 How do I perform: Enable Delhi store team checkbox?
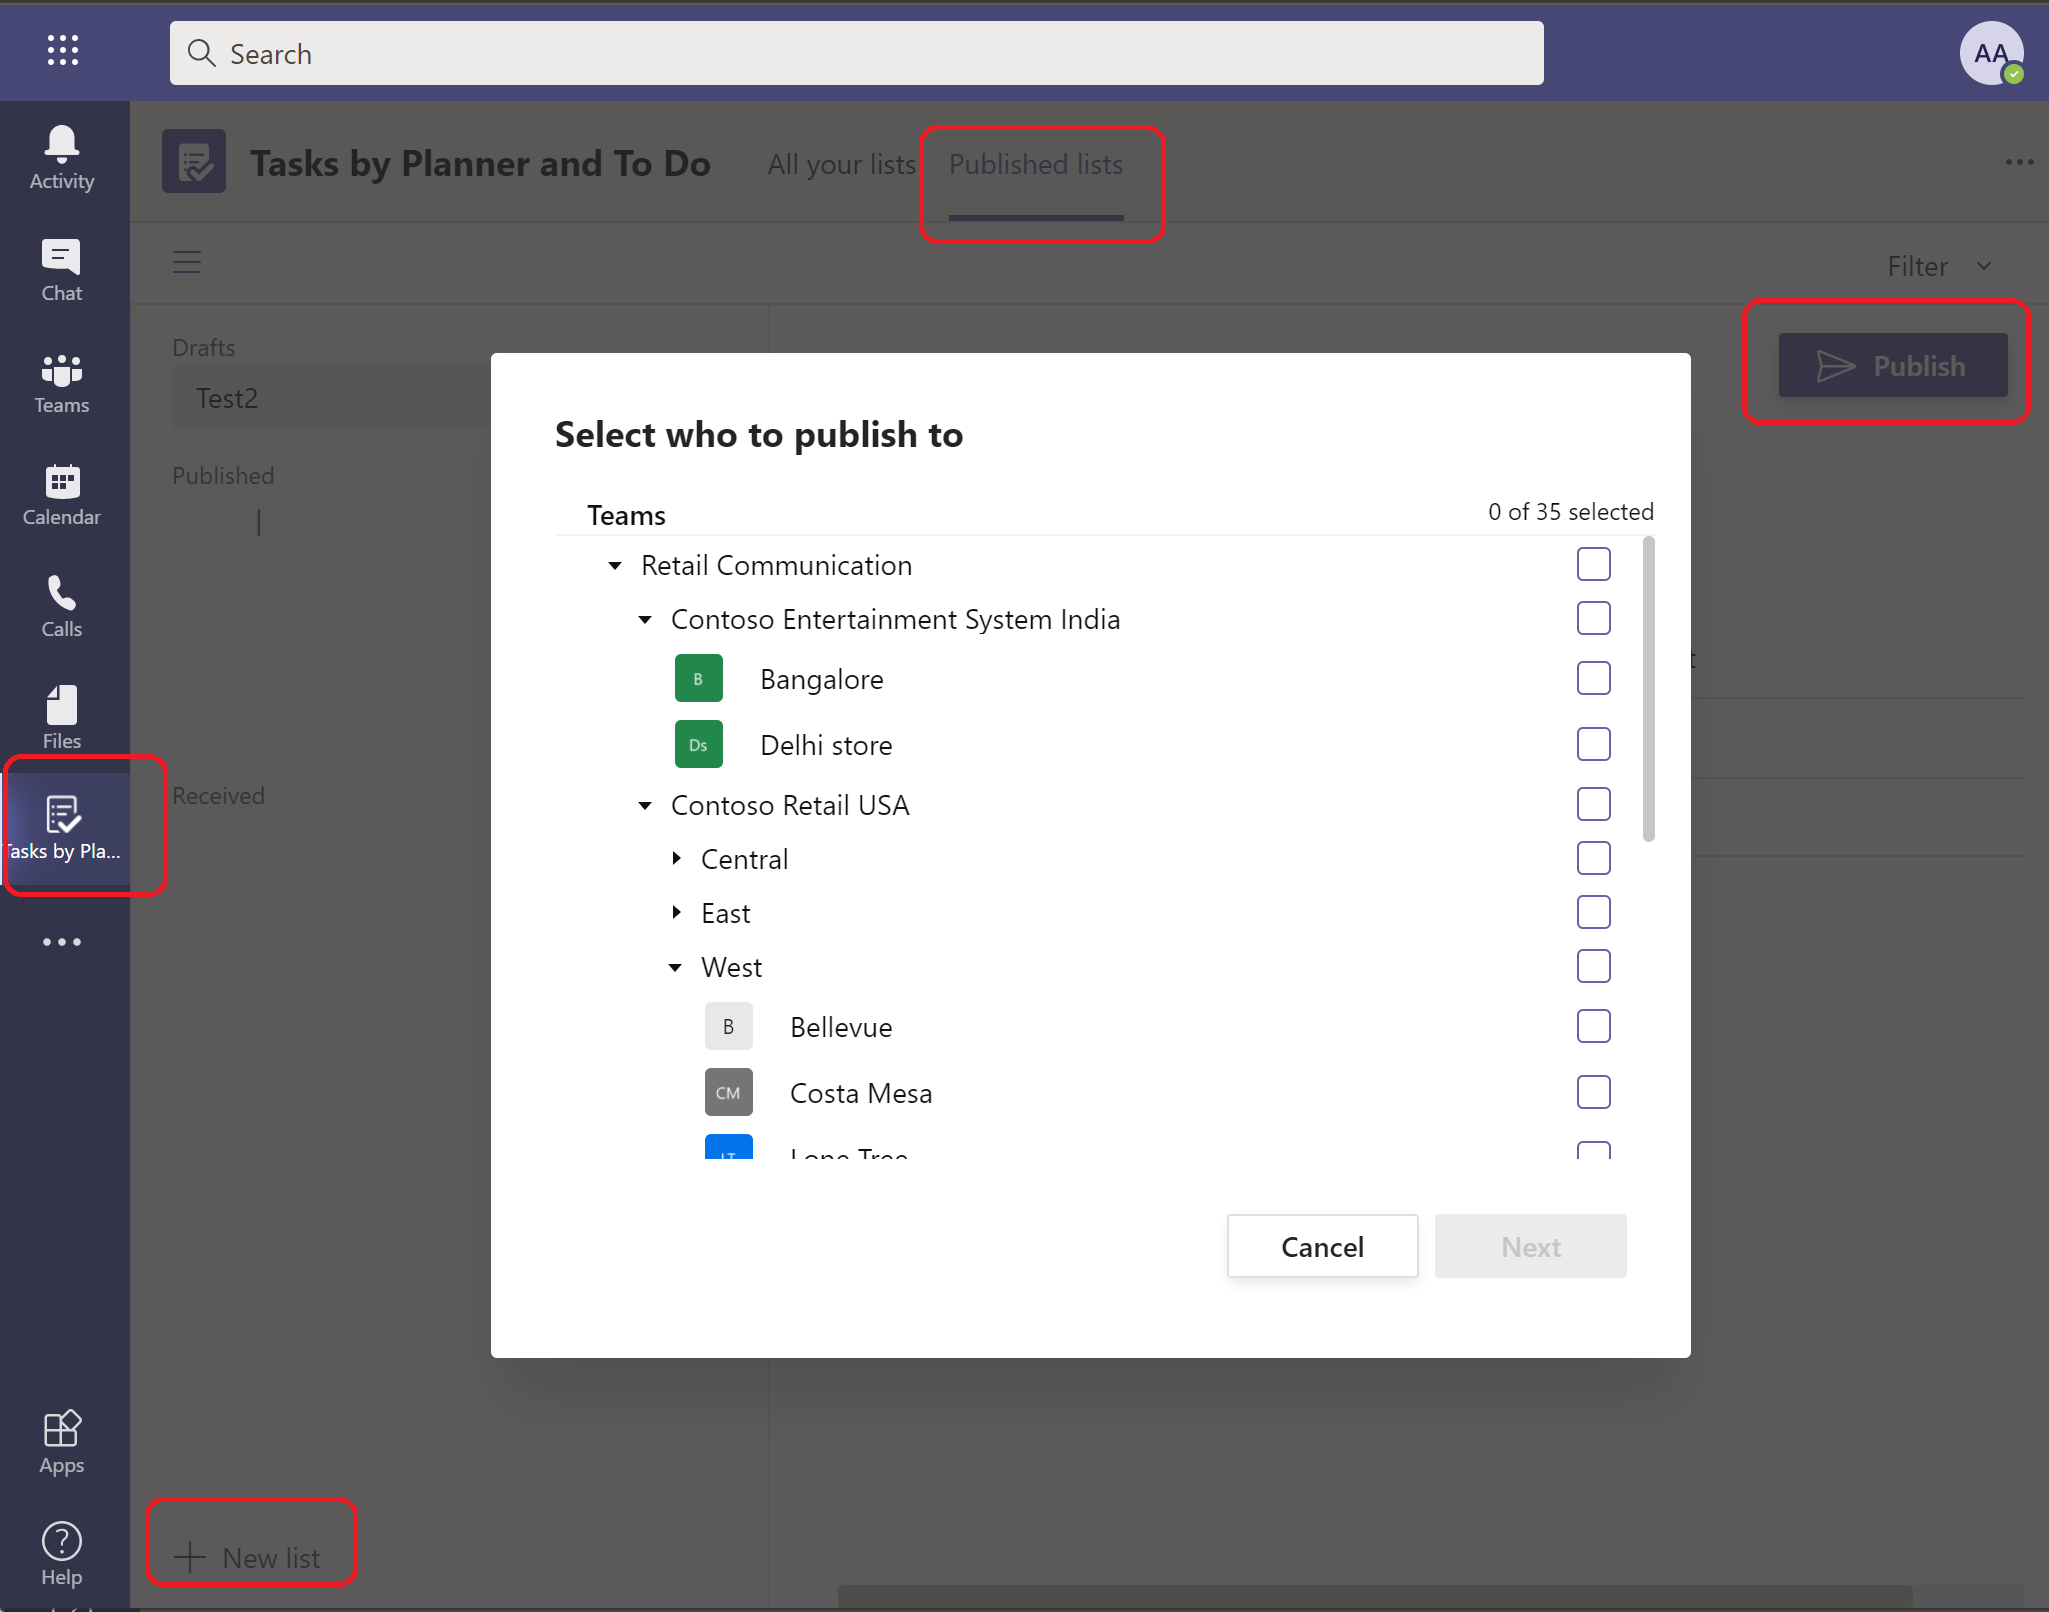tap(1593, 744)
